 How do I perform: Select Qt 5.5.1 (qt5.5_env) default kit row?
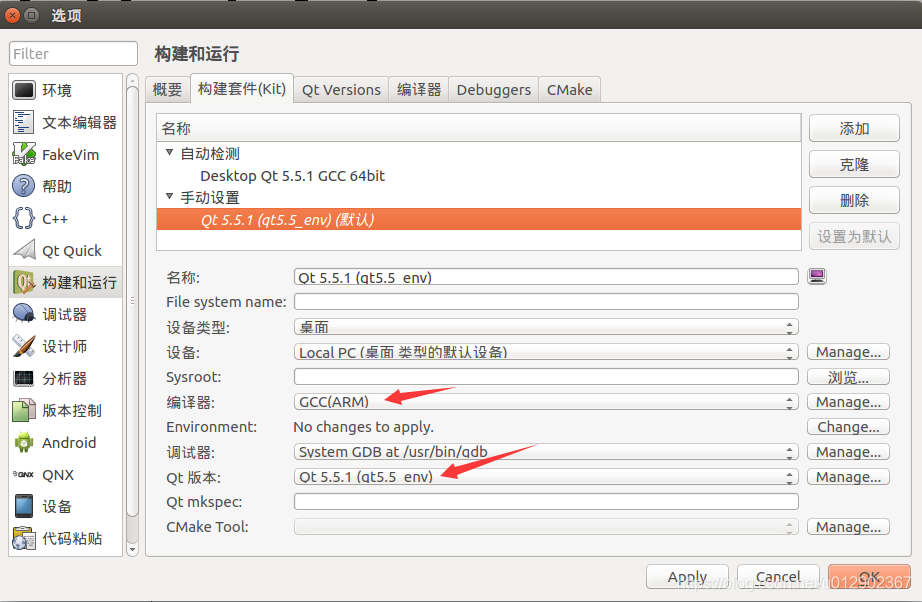(x=479, y=219)
